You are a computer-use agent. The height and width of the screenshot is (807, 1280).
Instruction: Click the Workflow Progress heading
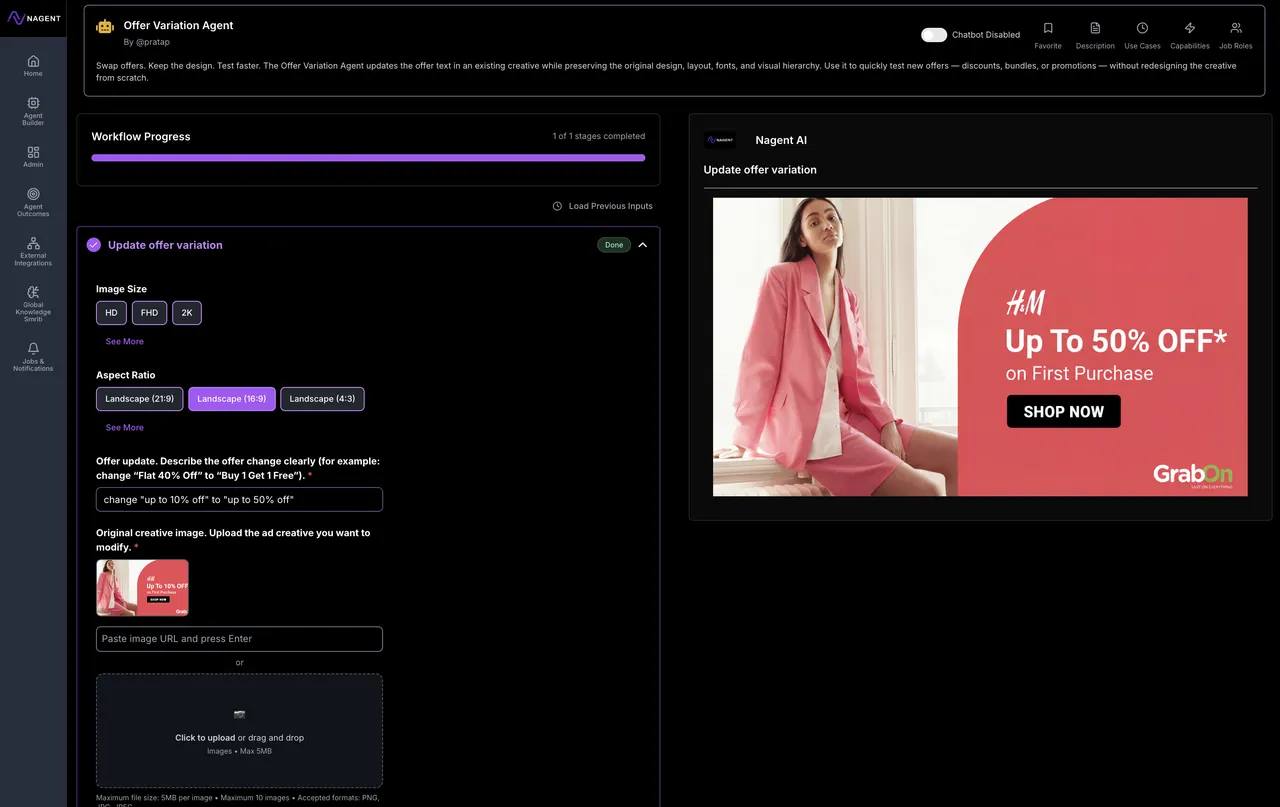pyautogui.click(x=141, y=137)
